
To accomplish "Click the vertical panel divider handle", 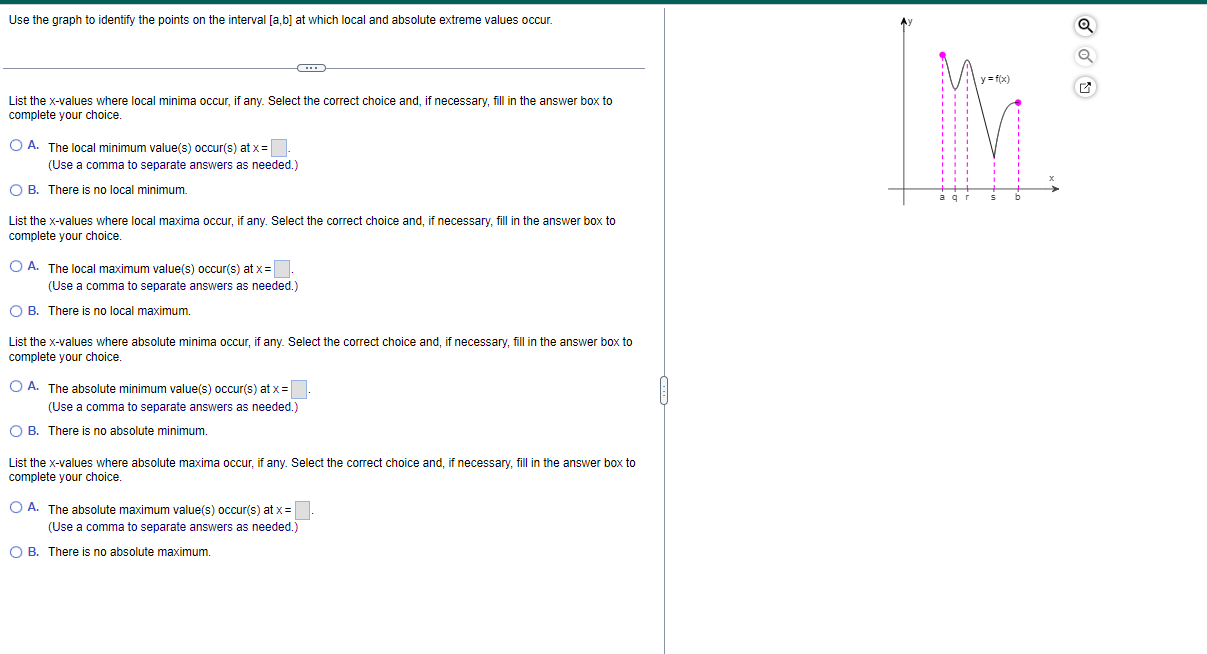I will click(x=664, y=391).
